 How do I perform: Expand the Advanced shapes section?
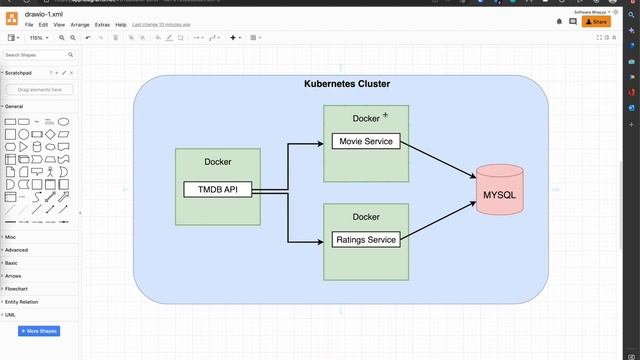coord(16,250)
